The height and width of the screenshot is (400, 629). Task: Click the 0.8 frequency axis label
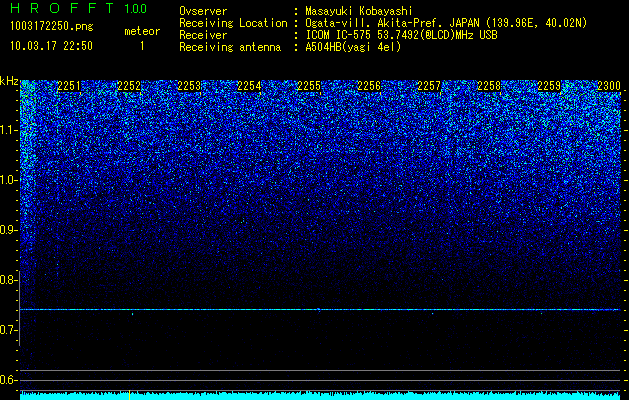tap(9, 280)
